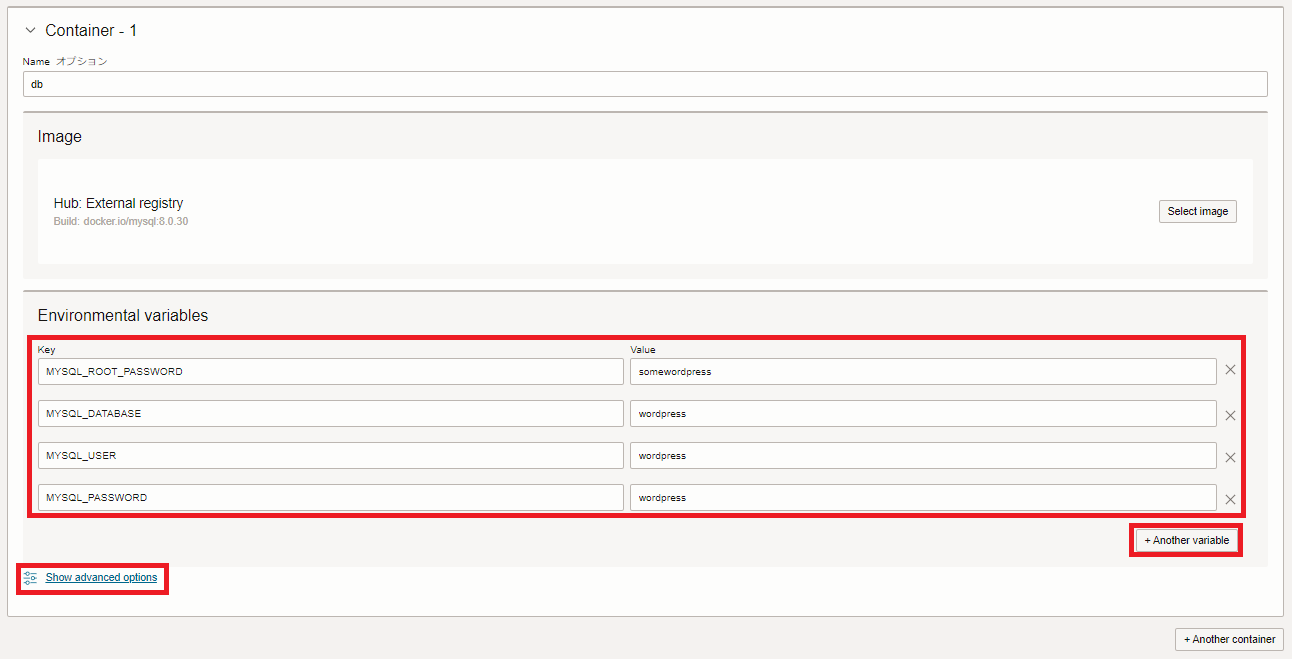
Task: Edit the value field for MYSQL_PASSWORD
Action: [x=922, y=497]
